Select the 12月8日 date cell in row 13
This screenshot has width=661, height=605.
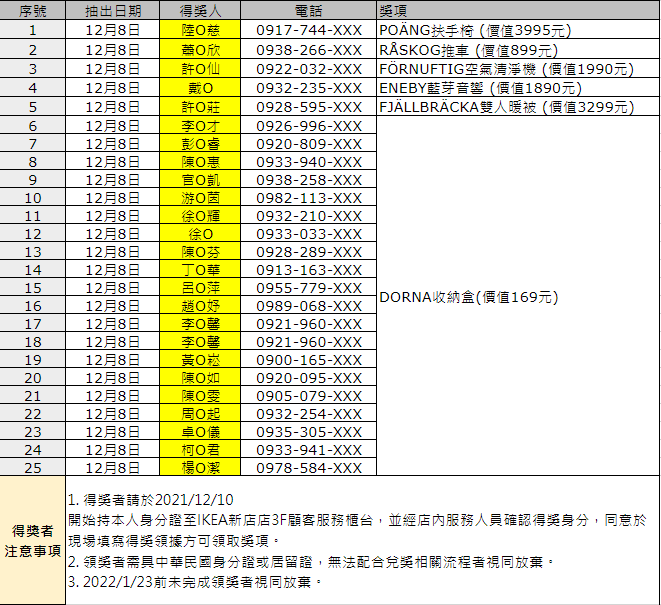pos(113,253)
